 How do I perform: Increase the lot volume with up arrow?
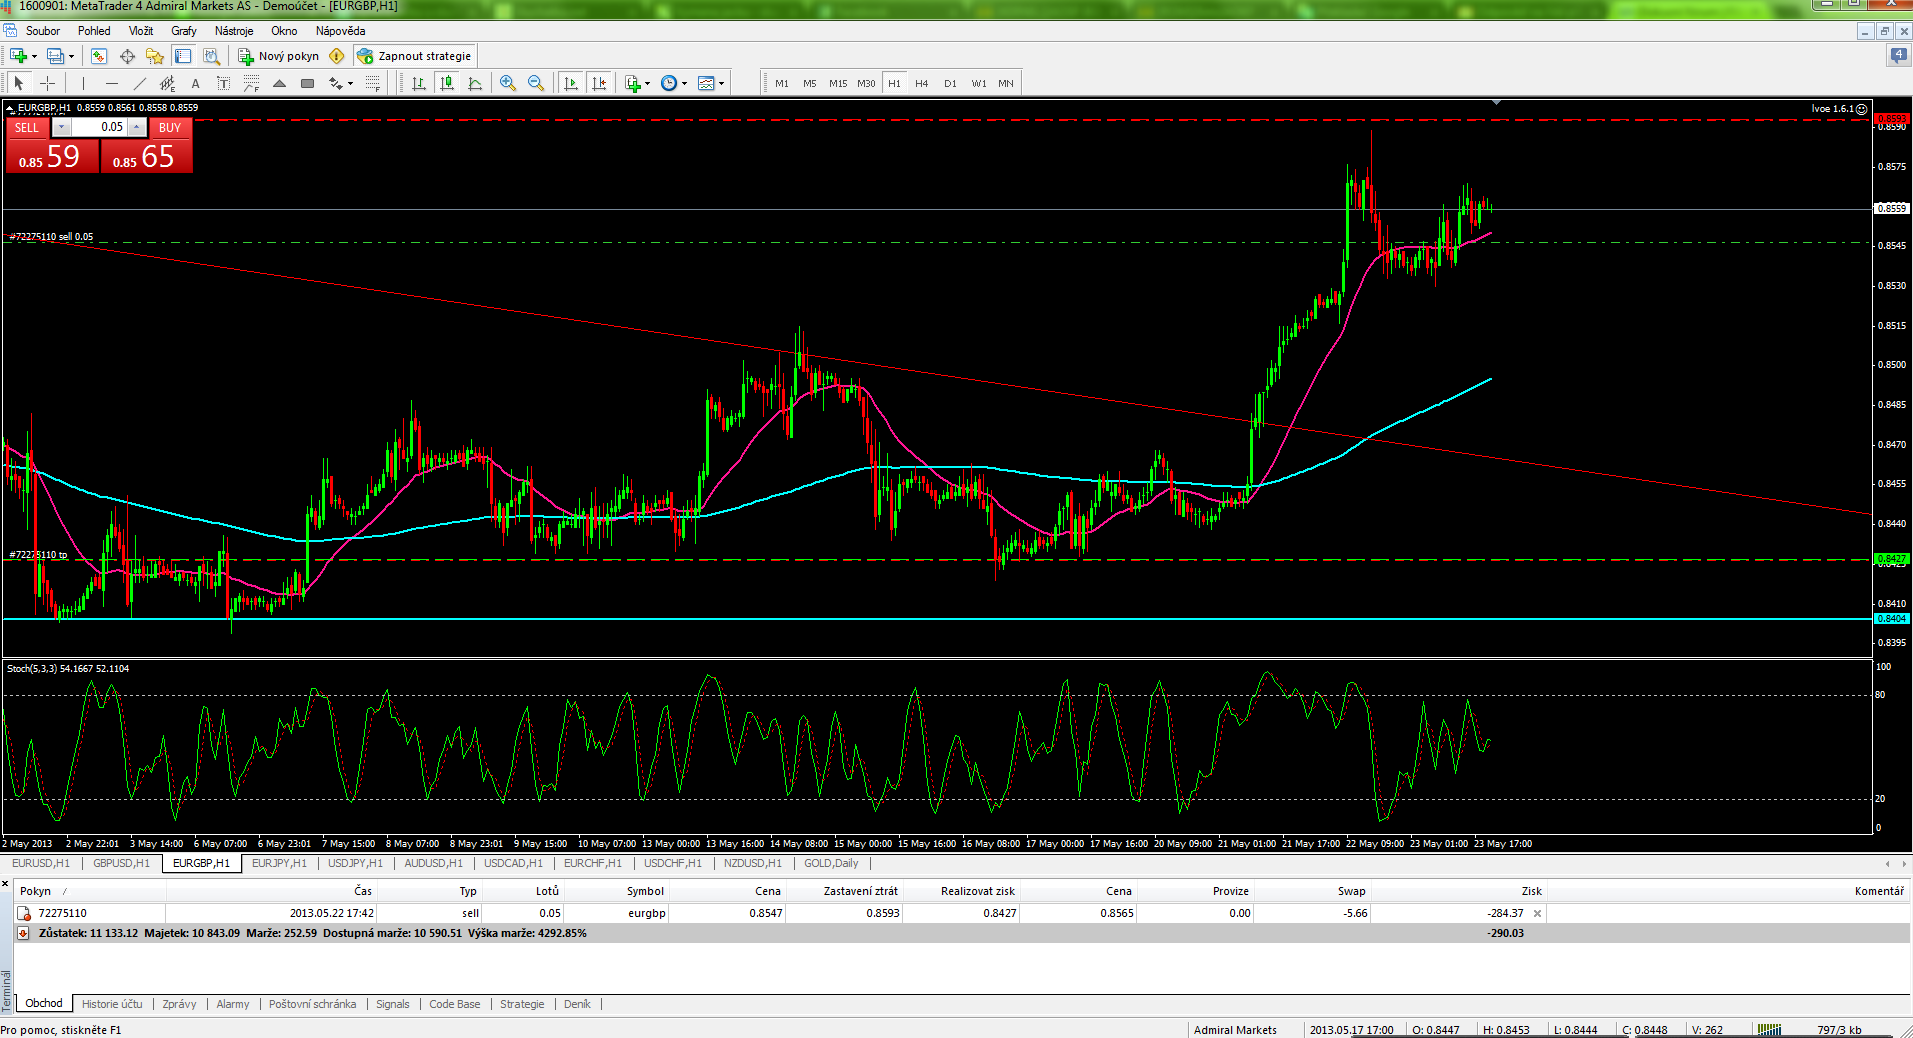pos(137,127)
